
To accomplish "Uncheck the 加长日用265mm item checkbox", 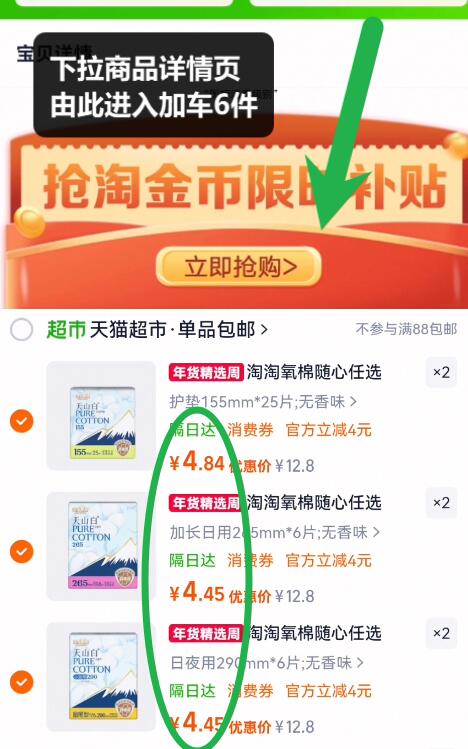I will (22, 551).
